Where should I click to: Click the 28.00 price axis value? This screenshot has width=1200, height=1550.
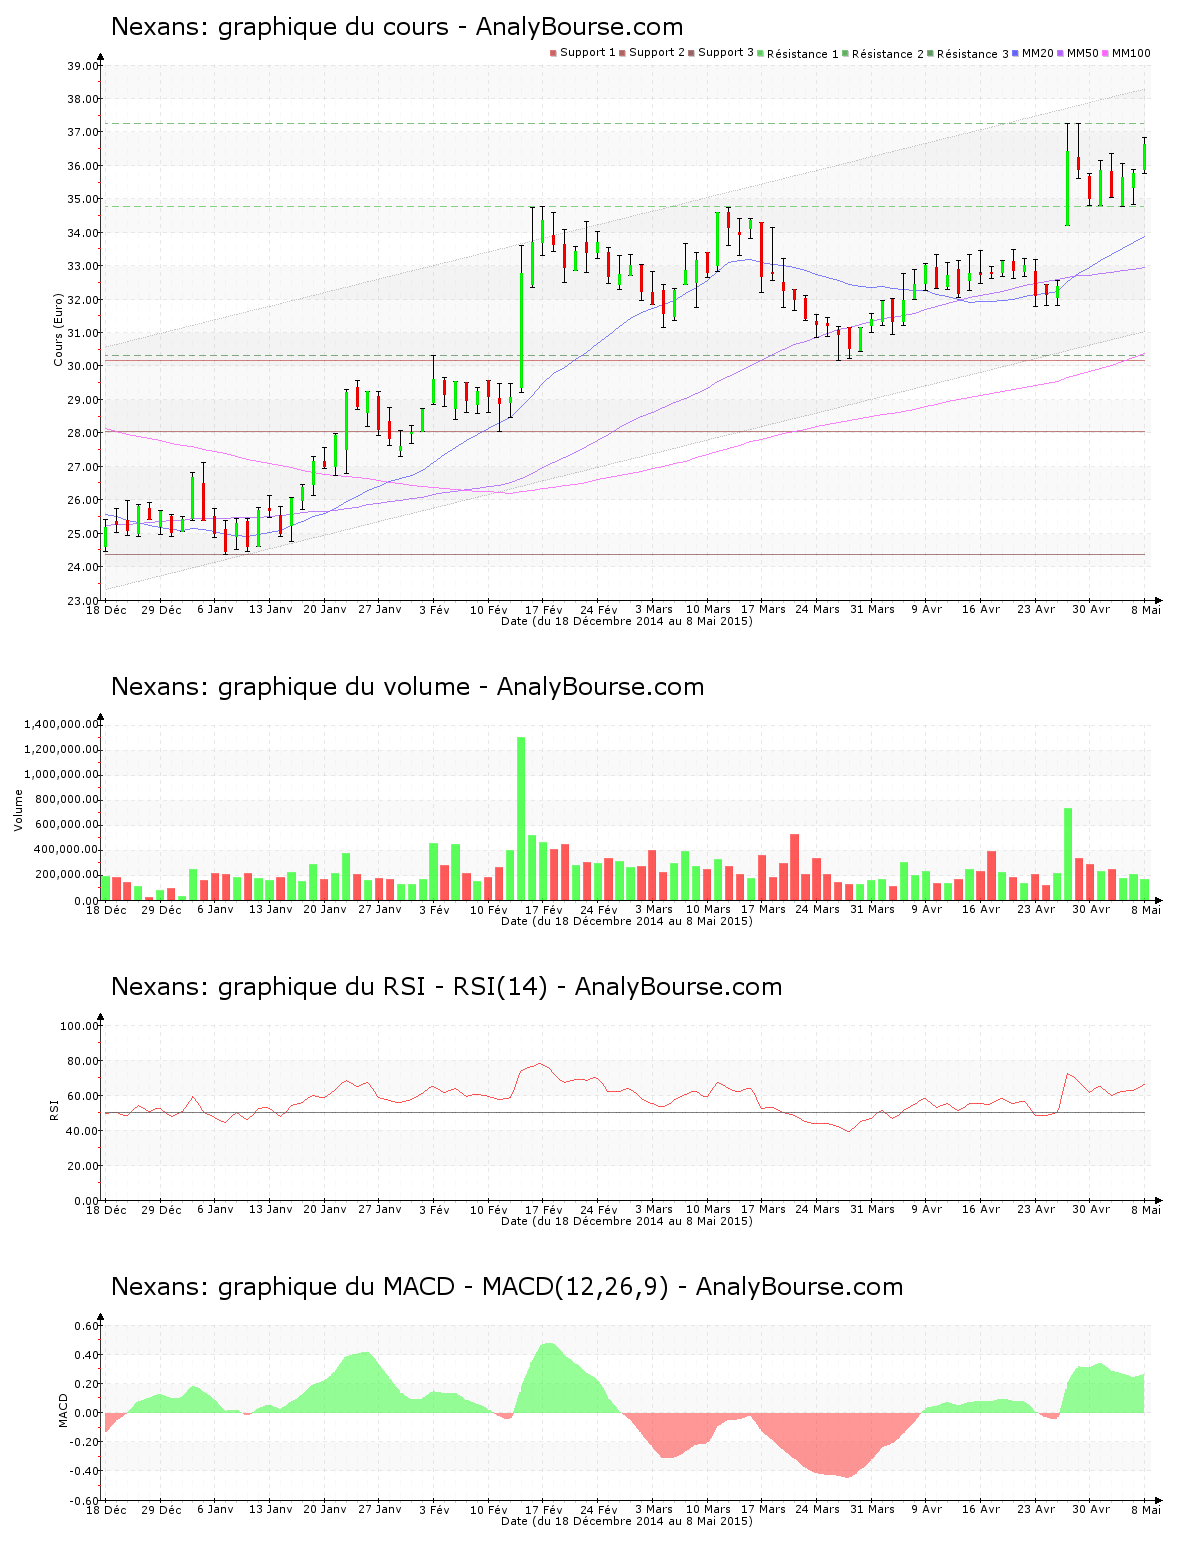83,433
